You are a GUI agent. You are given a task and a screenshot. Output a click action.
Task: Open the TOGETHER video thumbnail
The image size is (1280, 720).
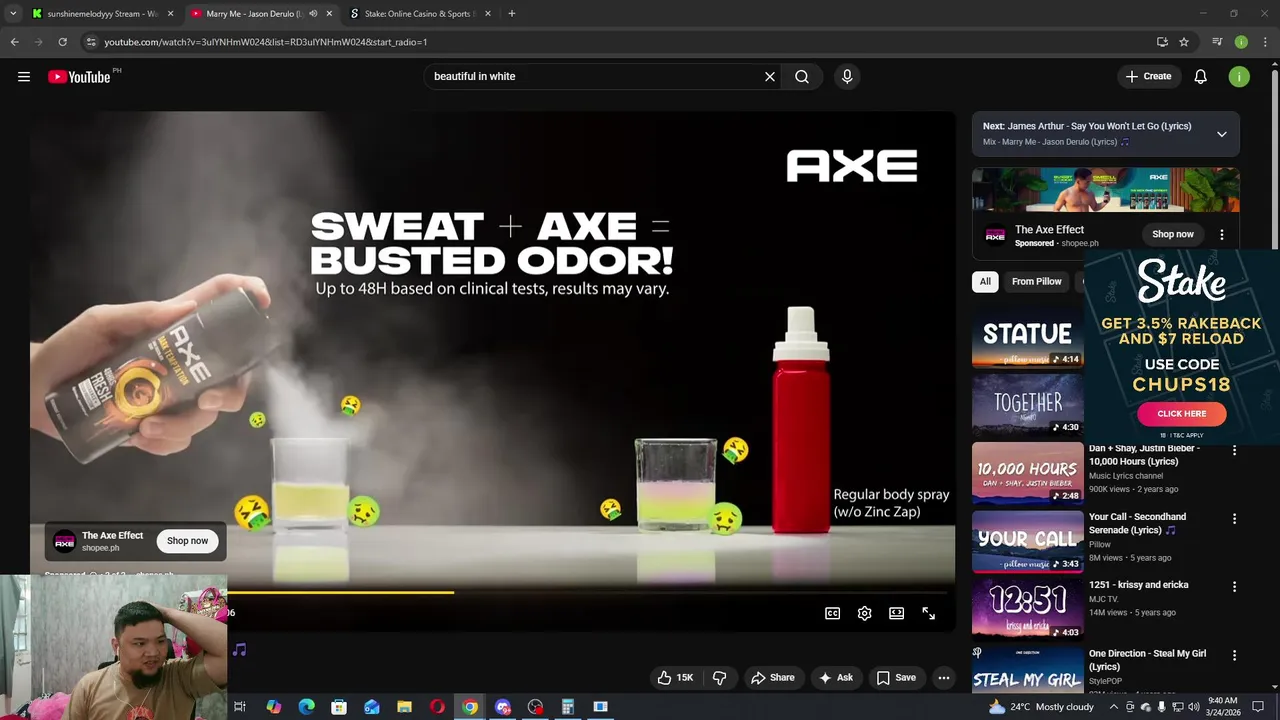coord(1027,405)
